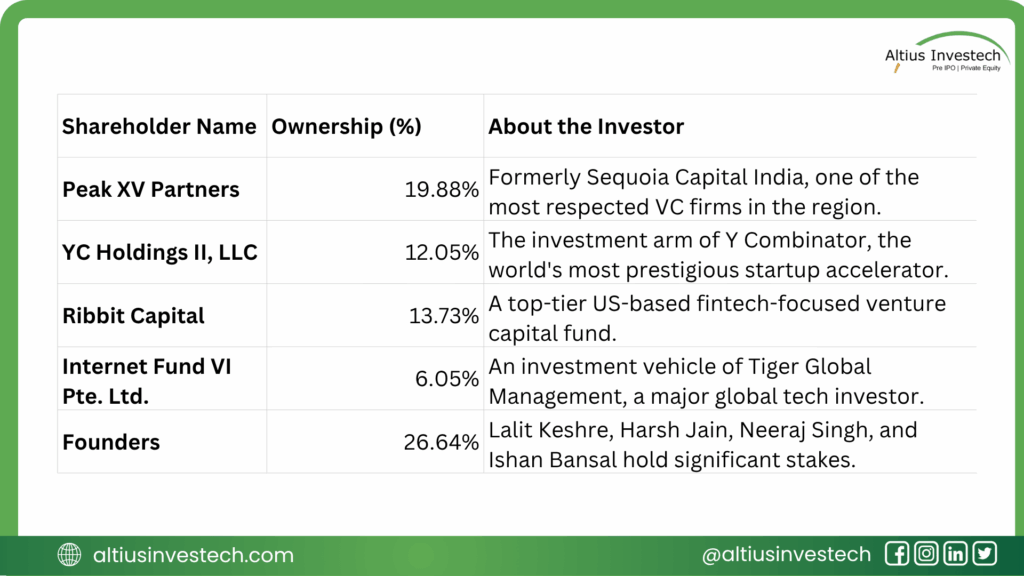Viewport: 1024px width, 576px height.
Task: Select Internet Fund VI Pte. Ltd. cell
Action: click(146, 380)
